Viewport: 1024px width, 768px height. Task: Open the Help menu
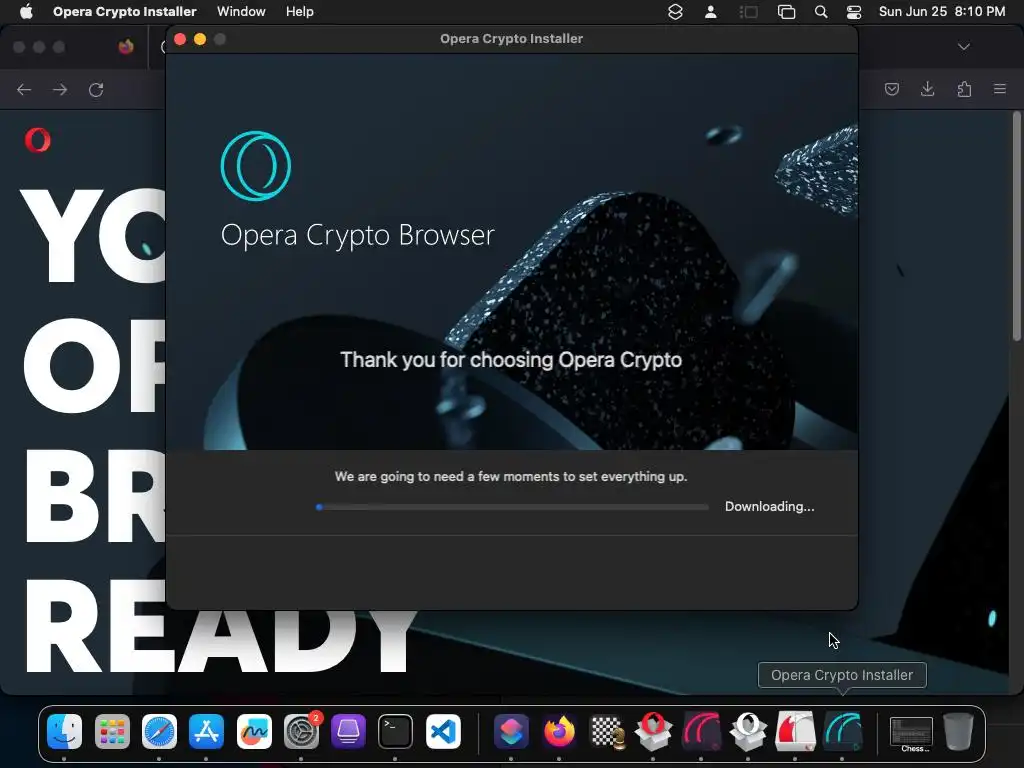(x=300, y=12)
